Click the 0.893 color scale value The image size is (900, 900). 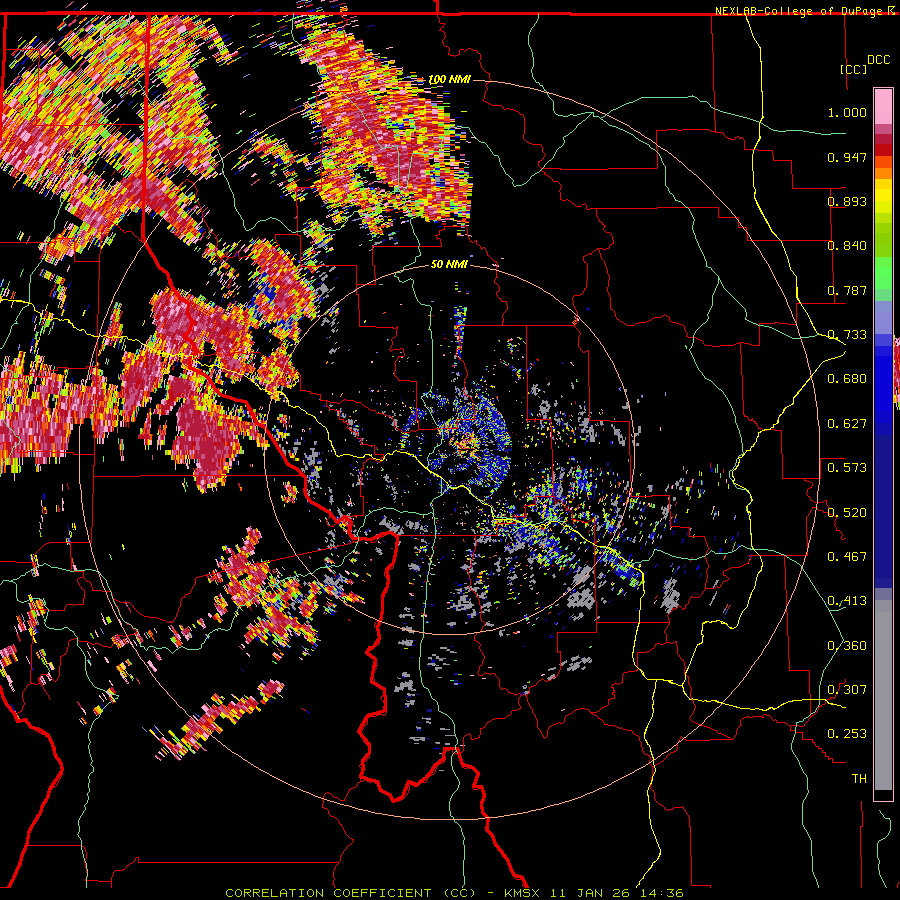click(x=847, y=201)
